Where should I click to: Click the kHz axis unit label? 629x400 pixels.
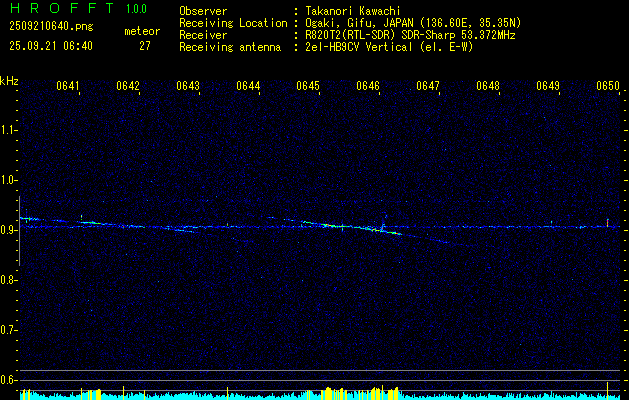click(x=9, y=81)
